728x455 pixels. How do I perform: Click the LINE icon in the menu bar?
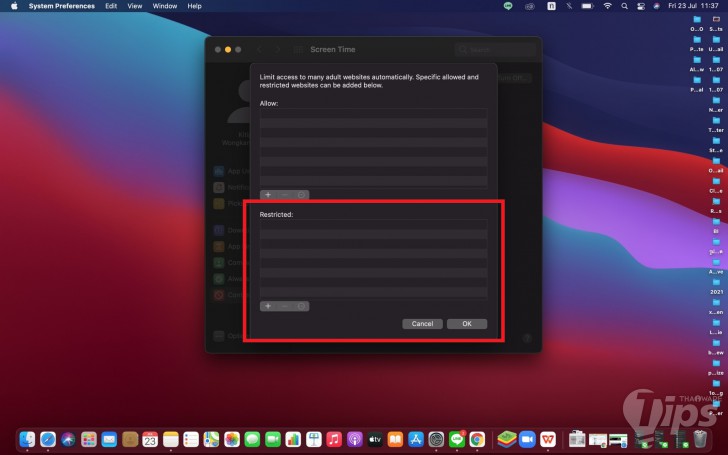[x=508, y=6]
